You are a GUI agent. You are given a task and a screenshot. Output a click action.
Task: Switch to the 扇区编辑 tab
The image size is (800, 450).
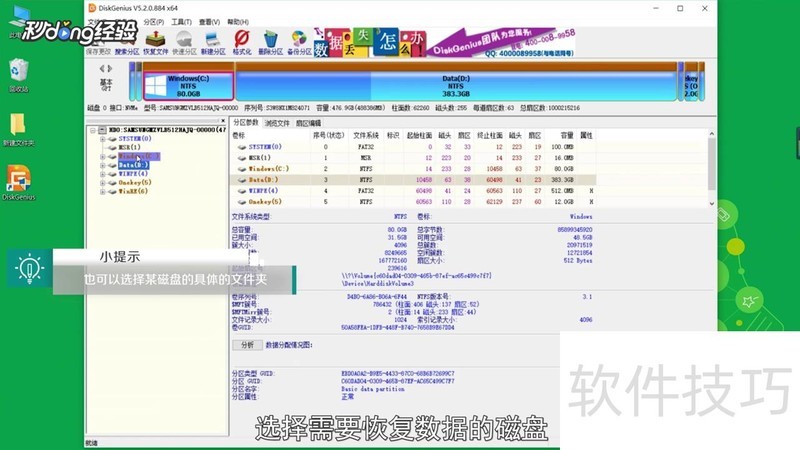(x=308, y=123)
